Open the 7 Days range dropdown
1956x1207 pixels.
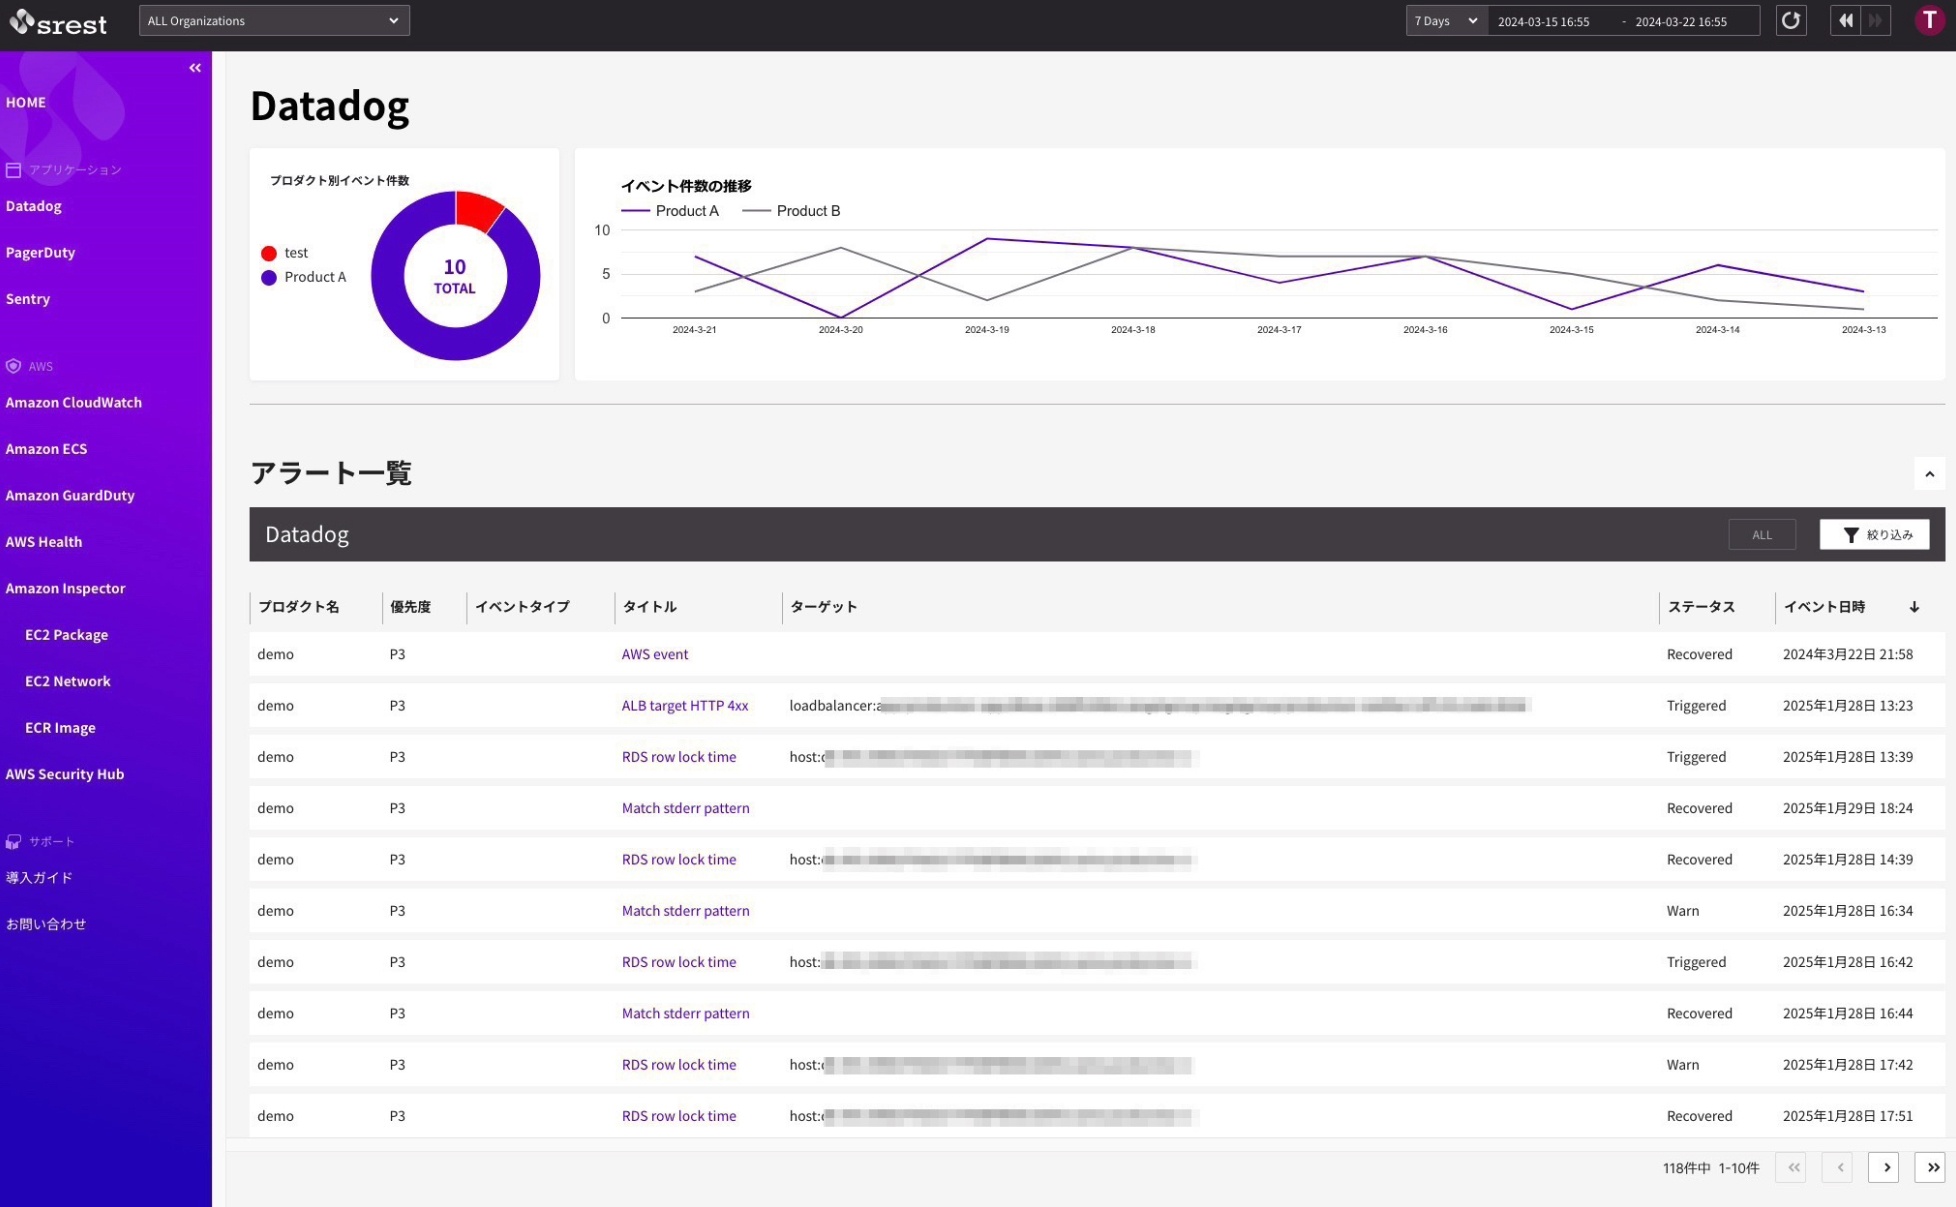click(1446, 21)
